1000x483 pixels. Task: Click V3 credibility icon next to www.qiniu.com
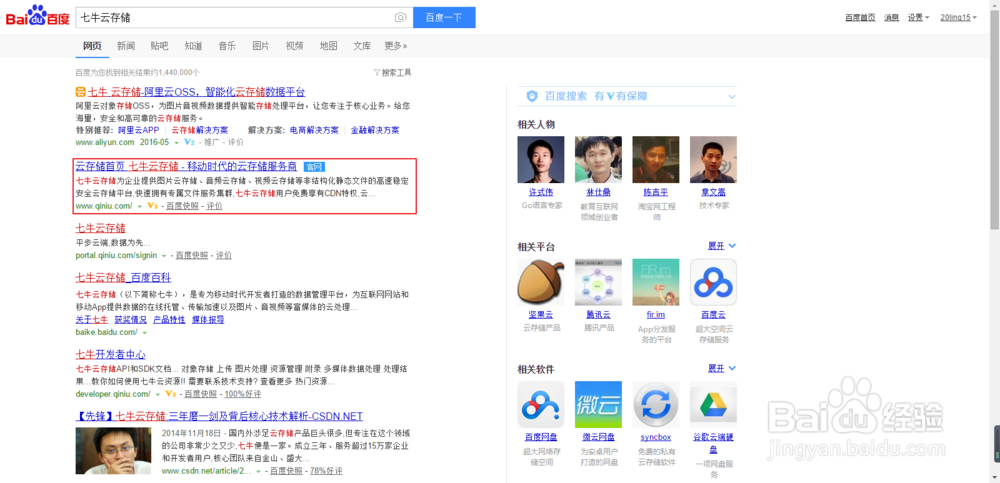[152, 205]
